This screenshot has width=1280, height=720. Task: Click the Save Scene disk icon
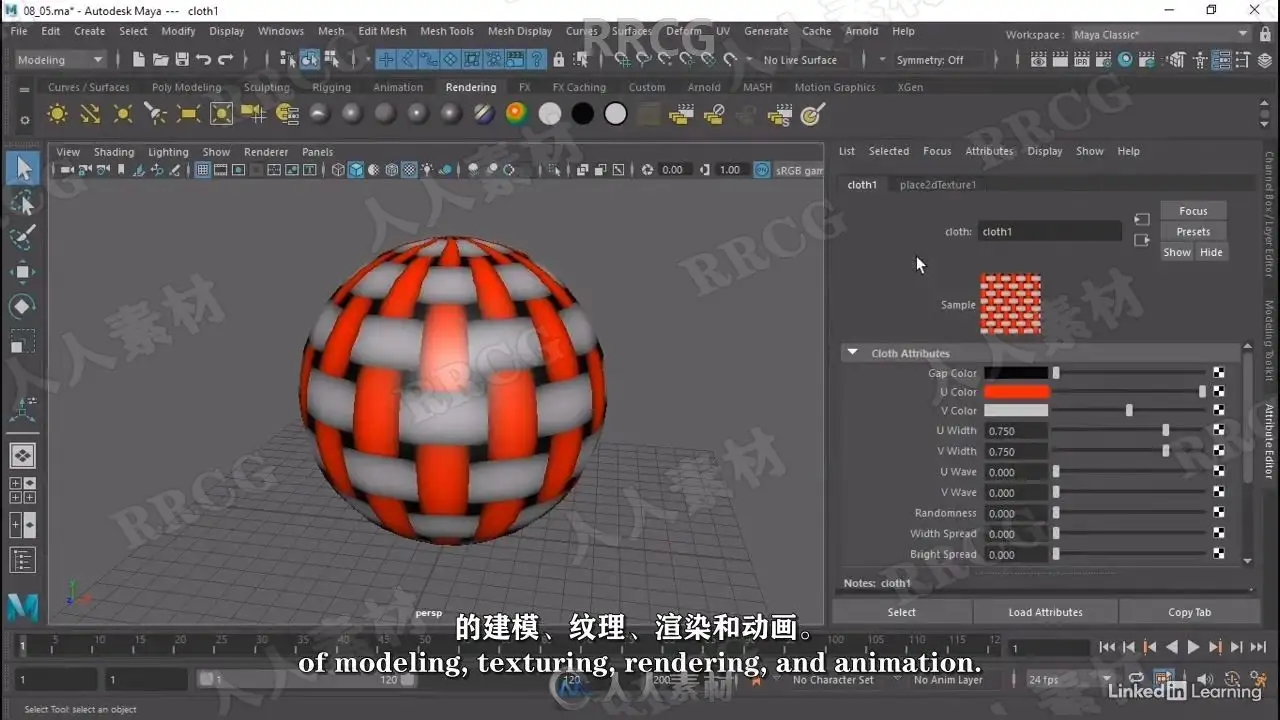coord(182,60)
